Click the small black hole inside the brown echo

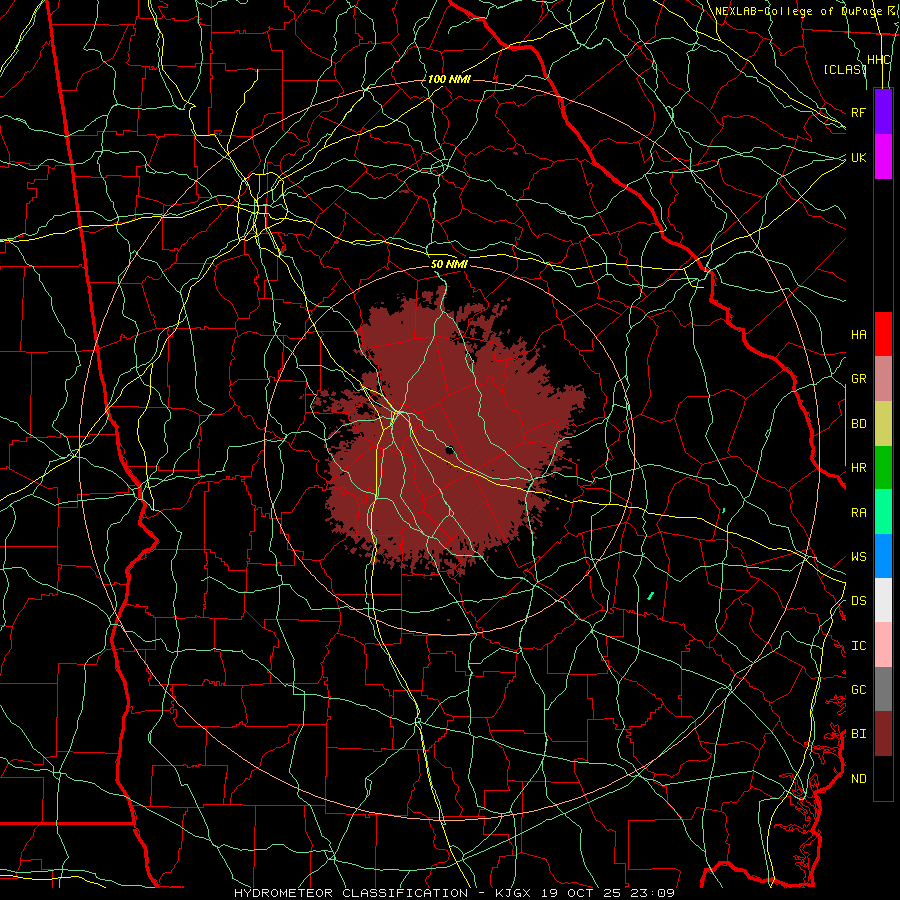click(450, 450)
